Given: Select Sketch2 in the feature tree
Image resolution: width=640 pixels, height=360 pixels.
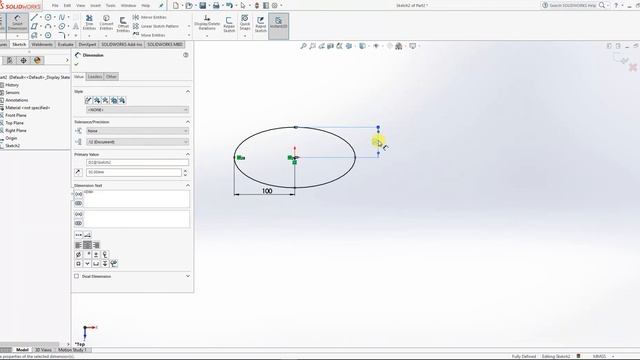Looking at the screenshot, I should [x=12, y=146].
